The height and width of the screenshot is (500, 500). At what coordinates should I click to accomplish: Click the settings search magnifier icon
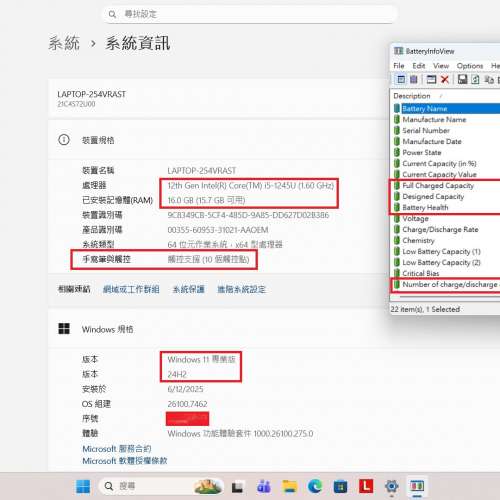pos(112,14)
